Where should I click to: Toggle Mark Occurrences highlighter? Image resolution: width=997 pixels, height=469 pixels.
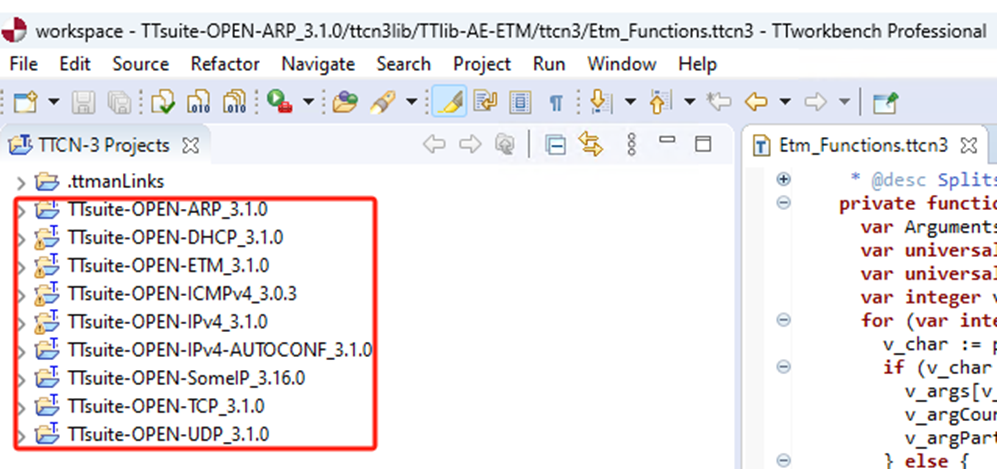click(x=450, y=101)
